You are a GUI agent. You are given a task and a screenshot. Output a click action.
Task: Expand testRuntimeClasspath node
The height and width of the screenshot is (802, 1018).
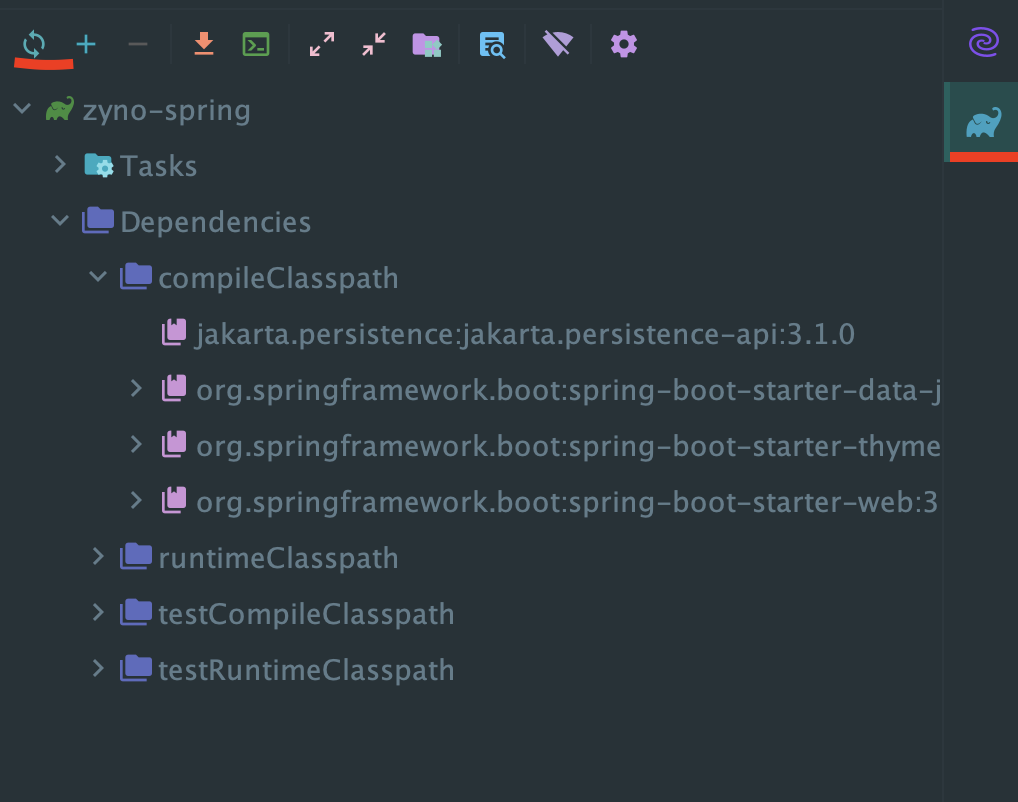[98, 668]
